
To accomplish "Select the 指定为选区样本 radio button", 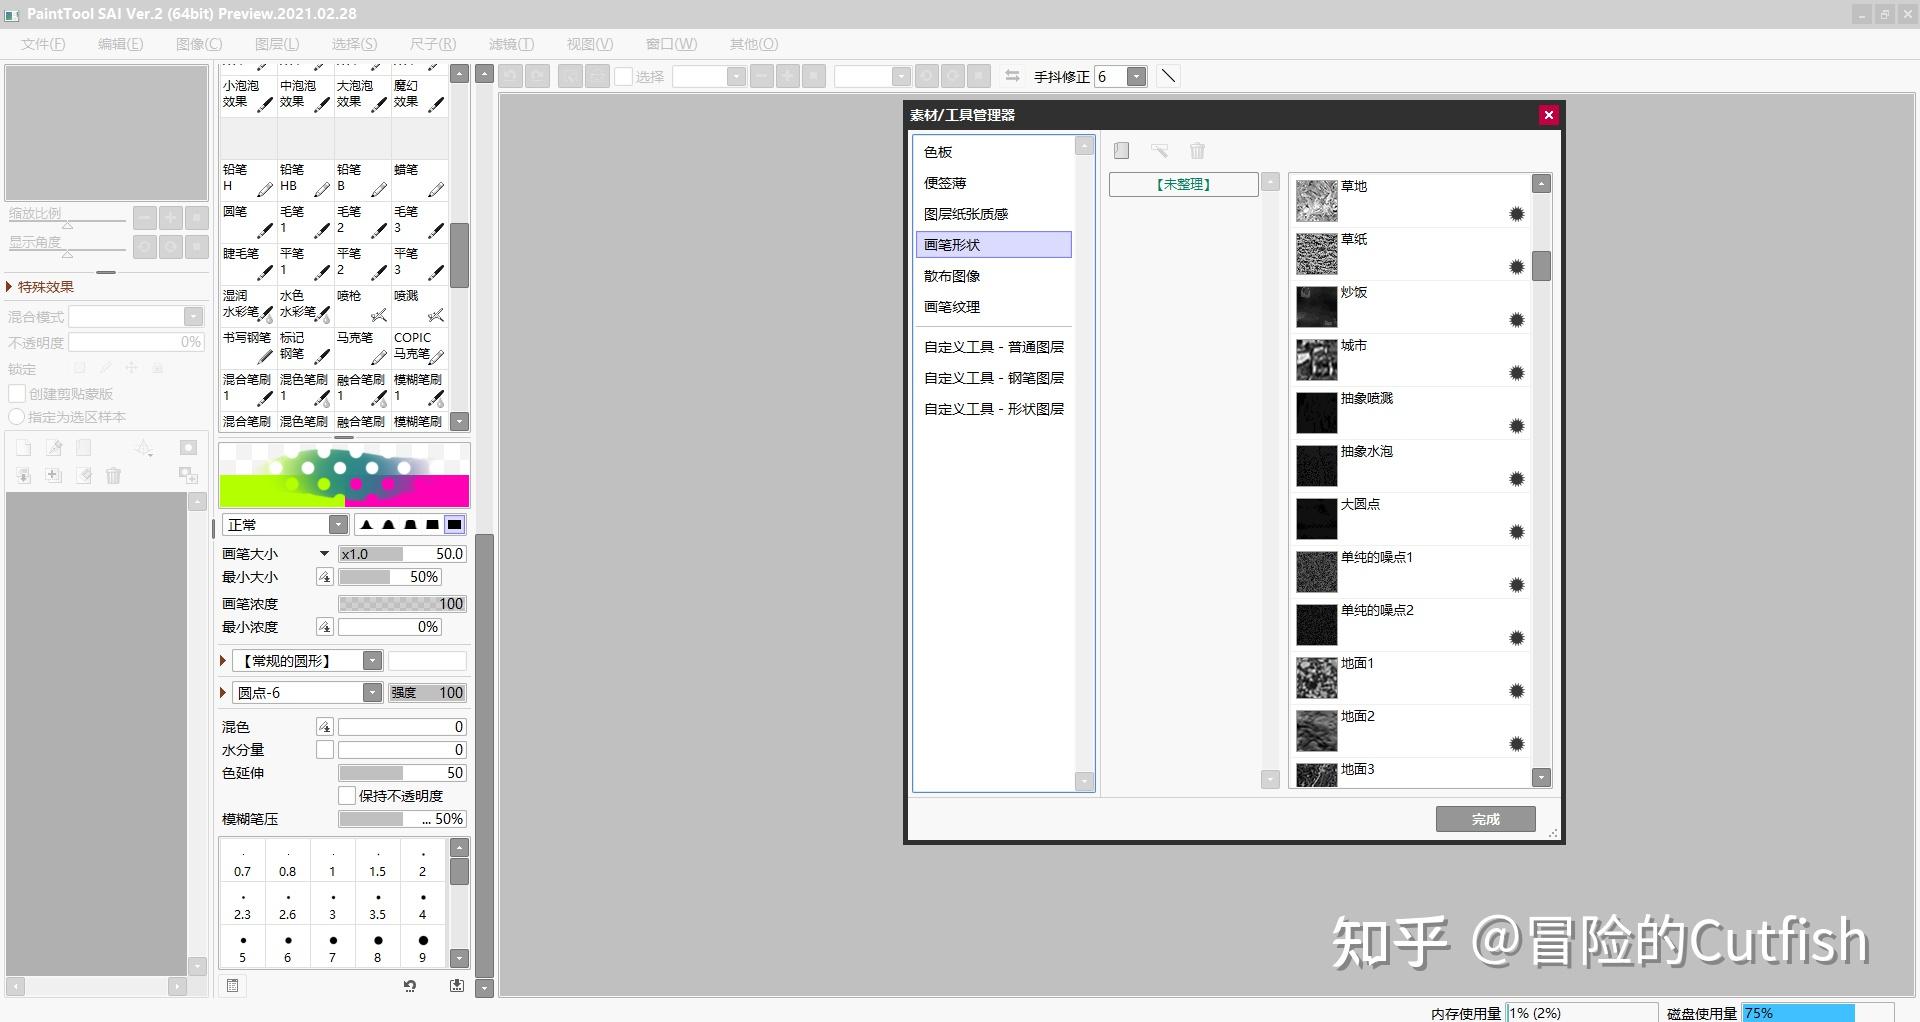I will (17, 416).
